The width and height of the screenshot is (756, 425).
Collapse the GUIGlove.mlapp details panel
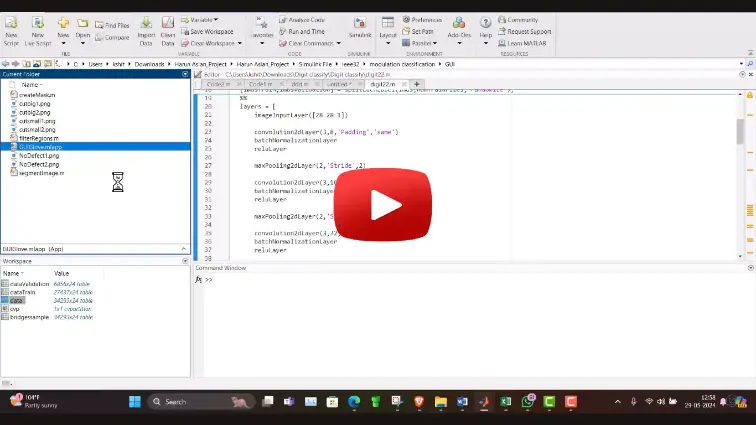[184, 248]
